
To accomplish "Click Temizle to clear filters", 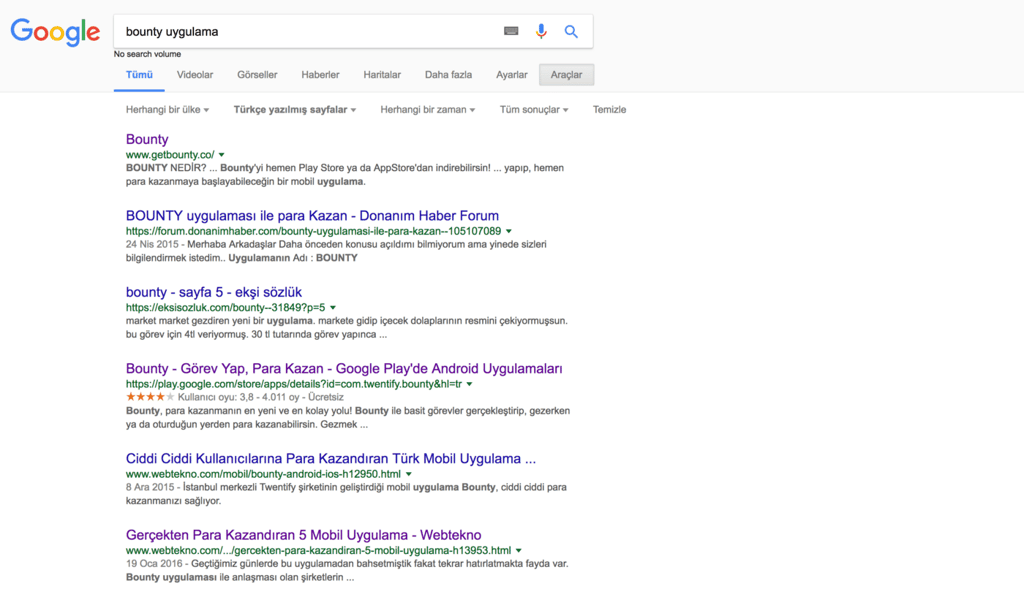I will pyautogui.click(x=609, y=110).
